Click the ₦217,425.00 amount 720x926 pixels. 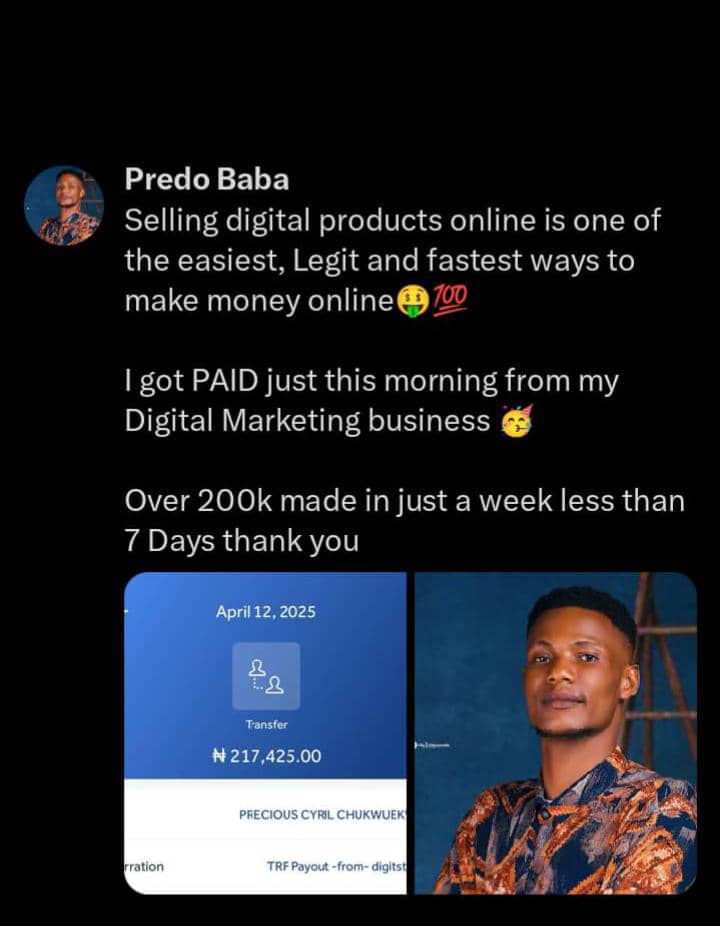pos(266,756)
